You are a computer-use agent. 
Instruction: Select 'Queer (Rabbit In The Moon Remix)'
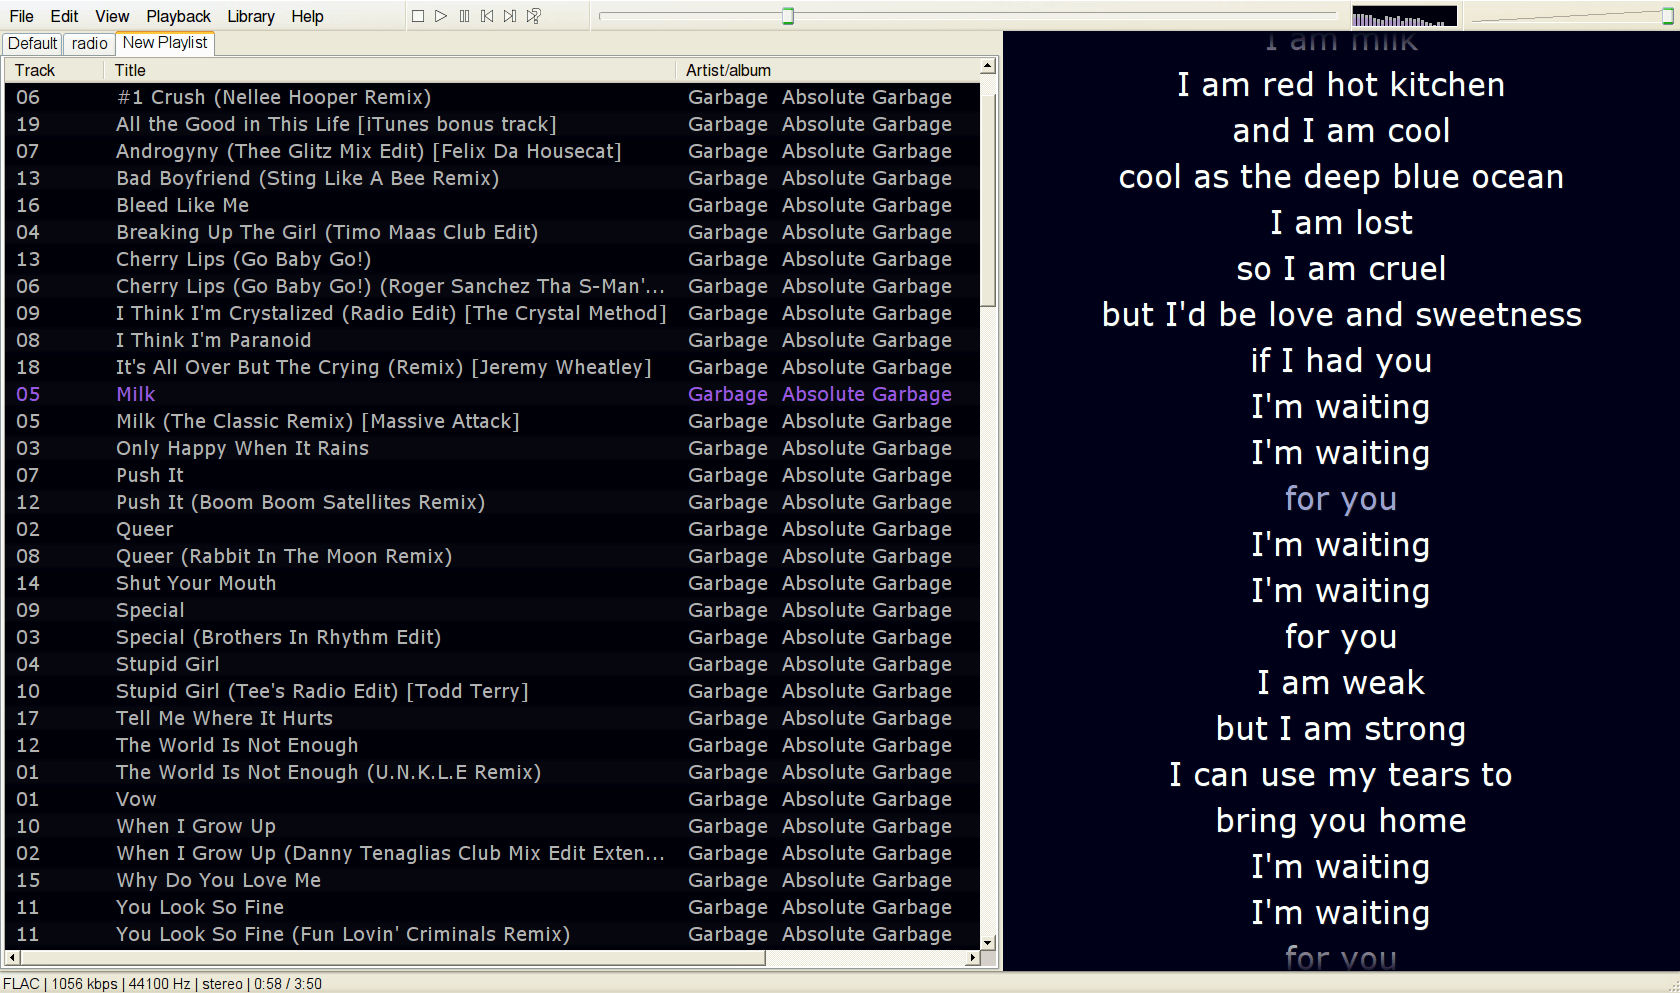(x=492, y=556)
